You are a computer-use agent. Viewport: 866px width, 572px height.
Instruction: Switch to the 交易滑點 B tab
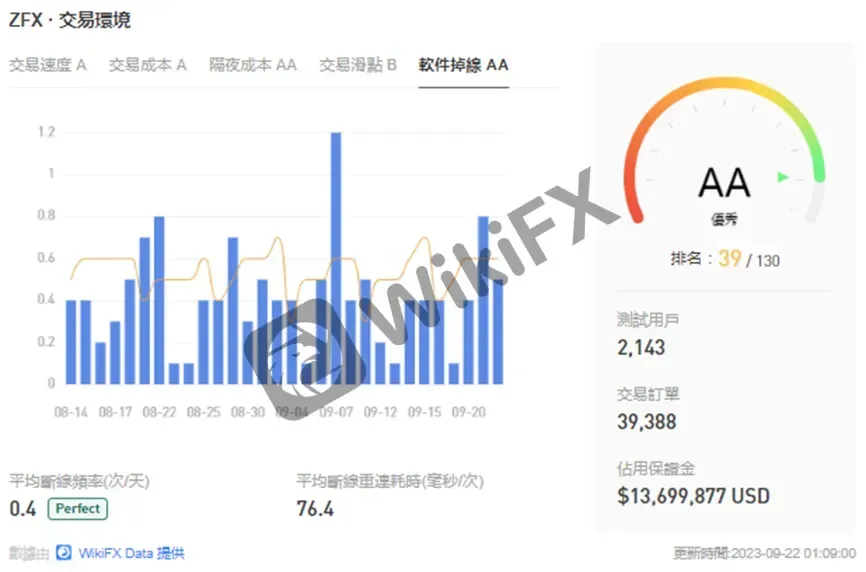click(358, 65)
